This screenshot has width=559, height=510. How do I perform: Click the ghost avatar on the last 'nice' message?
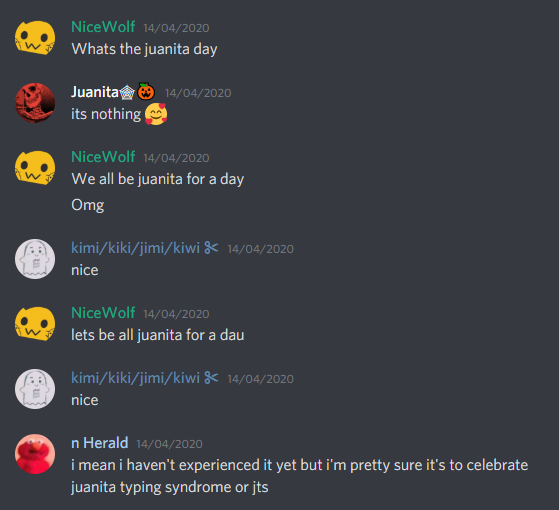click(35, 389)
